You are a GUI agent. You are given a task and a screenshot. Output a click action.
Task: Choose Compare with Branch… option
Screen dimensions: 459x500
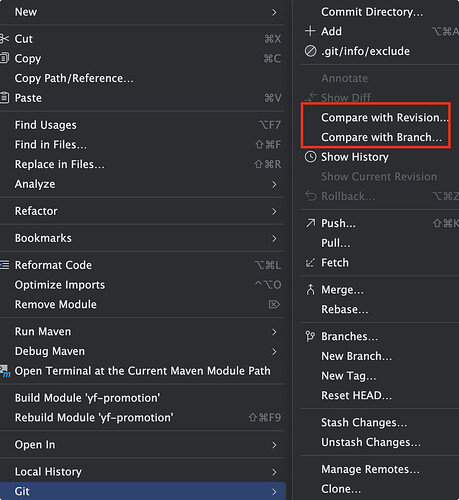click(381, 137)
